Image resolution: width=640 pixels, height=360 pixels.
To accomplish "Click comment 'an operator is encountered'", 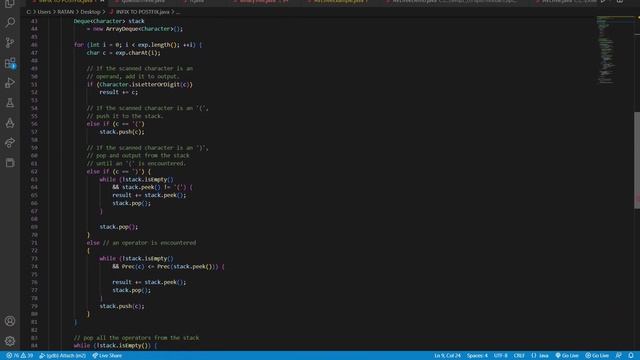I will point(154,243).
